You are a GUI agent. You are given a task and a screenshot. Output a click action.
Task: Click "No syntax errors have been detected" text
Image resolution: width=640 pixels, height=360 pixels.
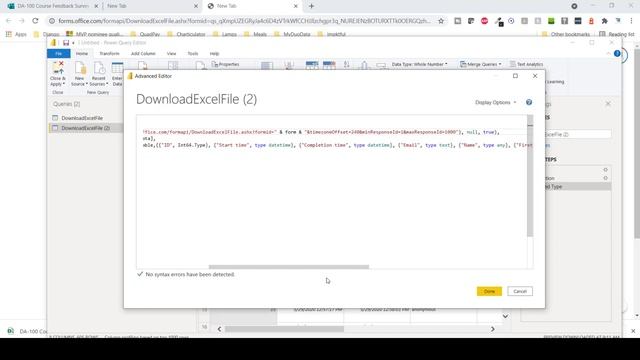tap(190, 275)
